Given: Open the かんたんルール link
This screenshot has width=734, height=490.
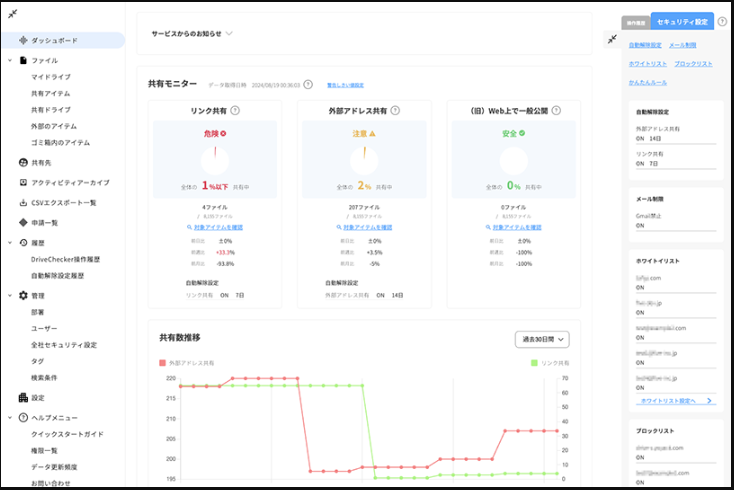Looking at the screenshot, I should 648,82.
